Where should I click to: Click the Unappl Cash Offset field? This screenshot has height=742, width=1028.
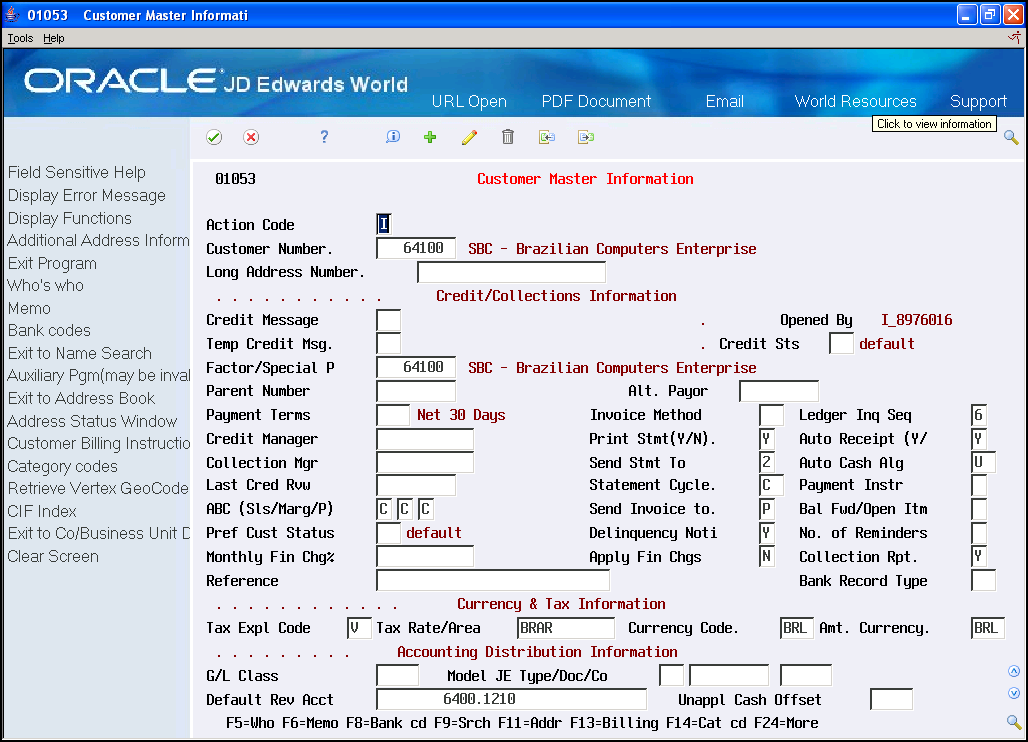coord(891,699)
